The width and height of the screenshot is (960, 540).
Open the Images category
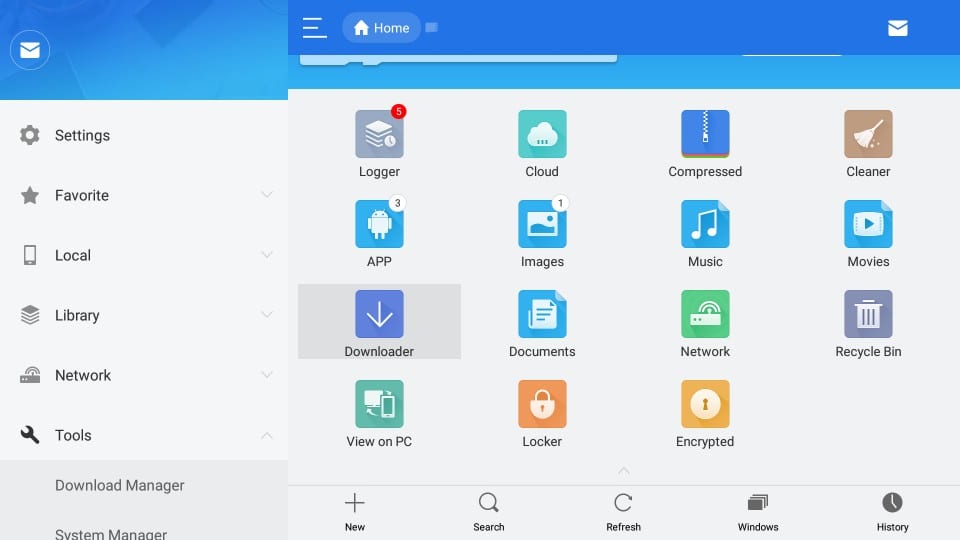pos(542,224)
